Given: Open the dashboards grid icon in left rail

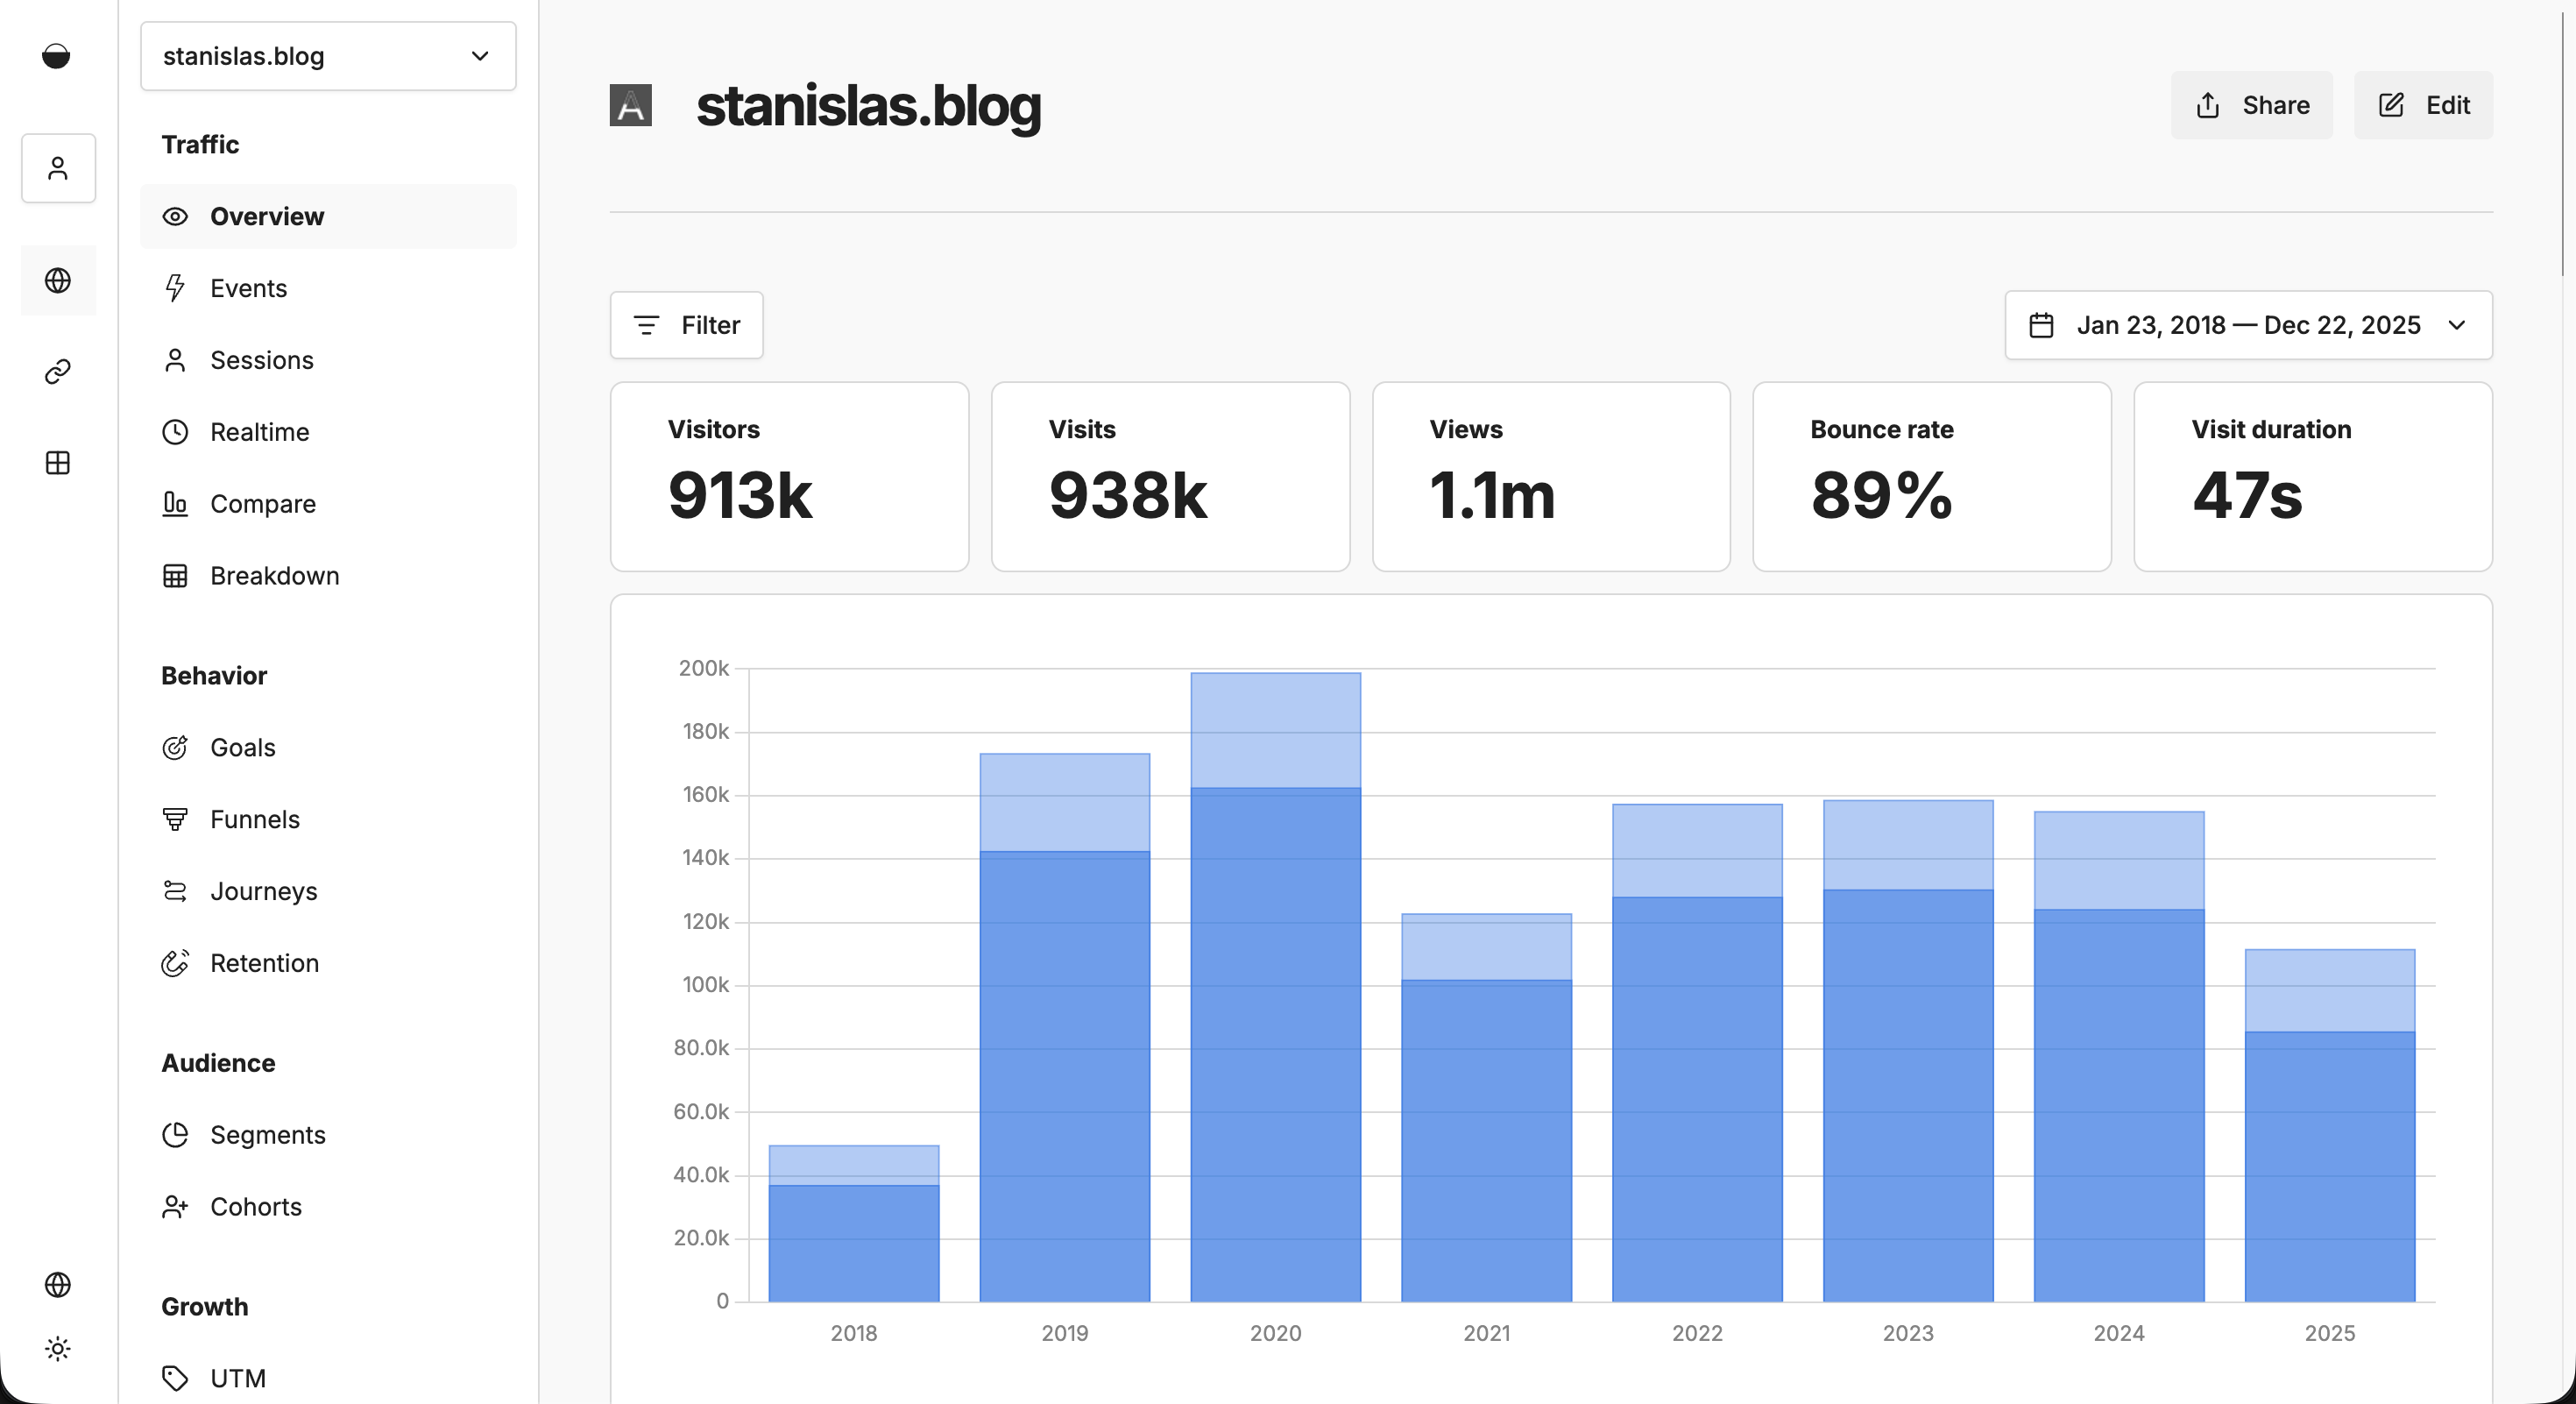Looking at the screenshot, I should point(57,462).
